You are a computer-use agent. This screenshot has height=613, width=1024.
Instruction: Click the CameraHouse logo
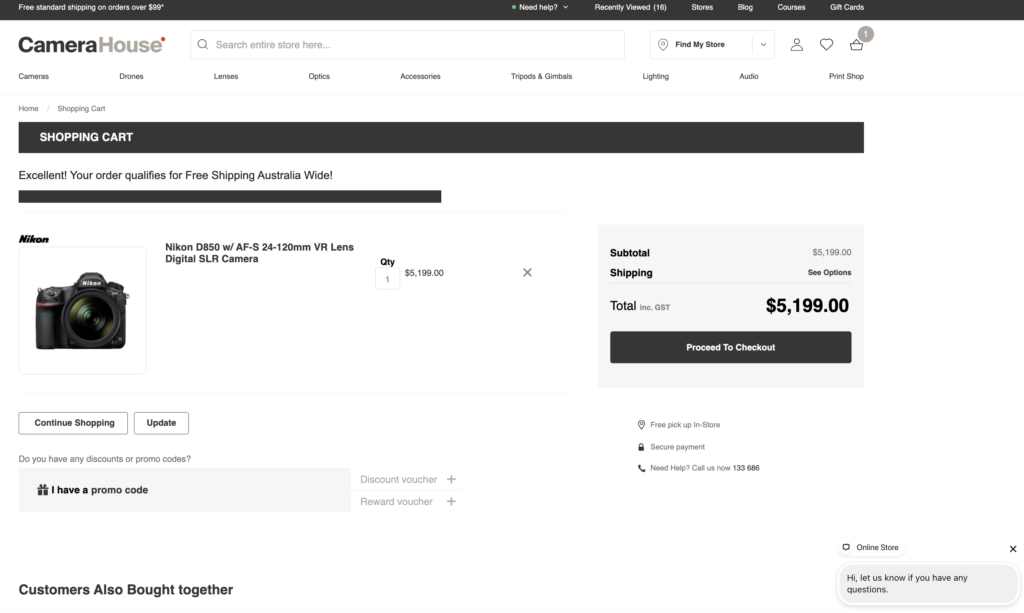(91, 44)
